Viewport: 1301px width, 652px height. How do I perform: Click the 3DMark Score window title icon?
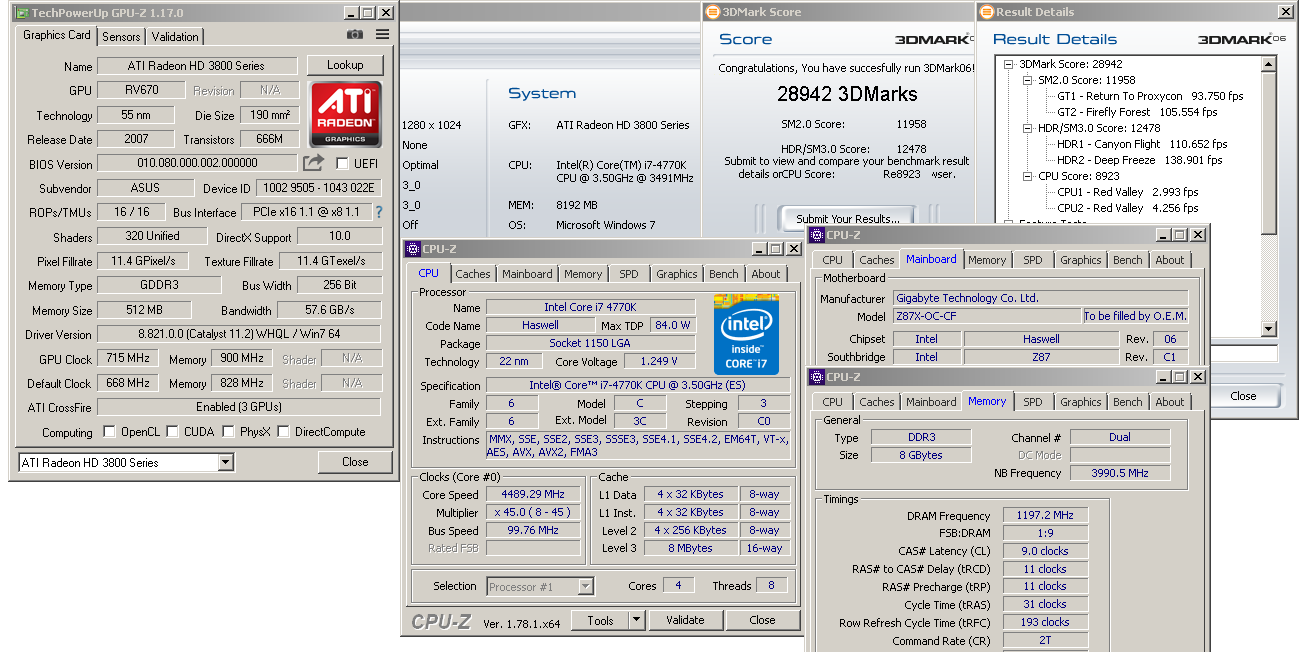pos(712,12)
